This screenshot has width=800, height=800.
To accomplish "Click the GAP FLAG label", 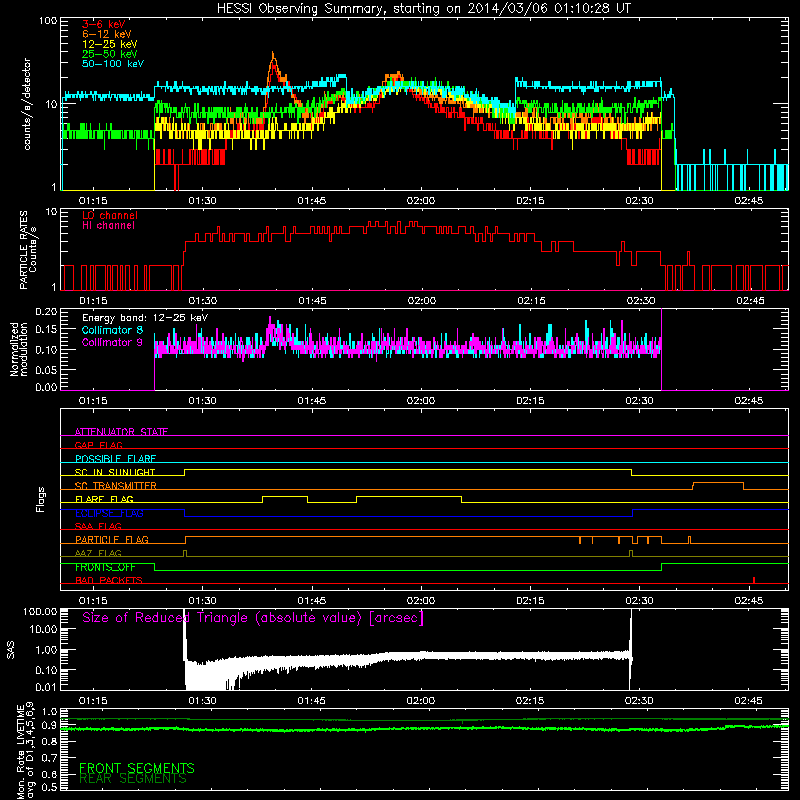I will pyautogui.click(x=98, y=445).
